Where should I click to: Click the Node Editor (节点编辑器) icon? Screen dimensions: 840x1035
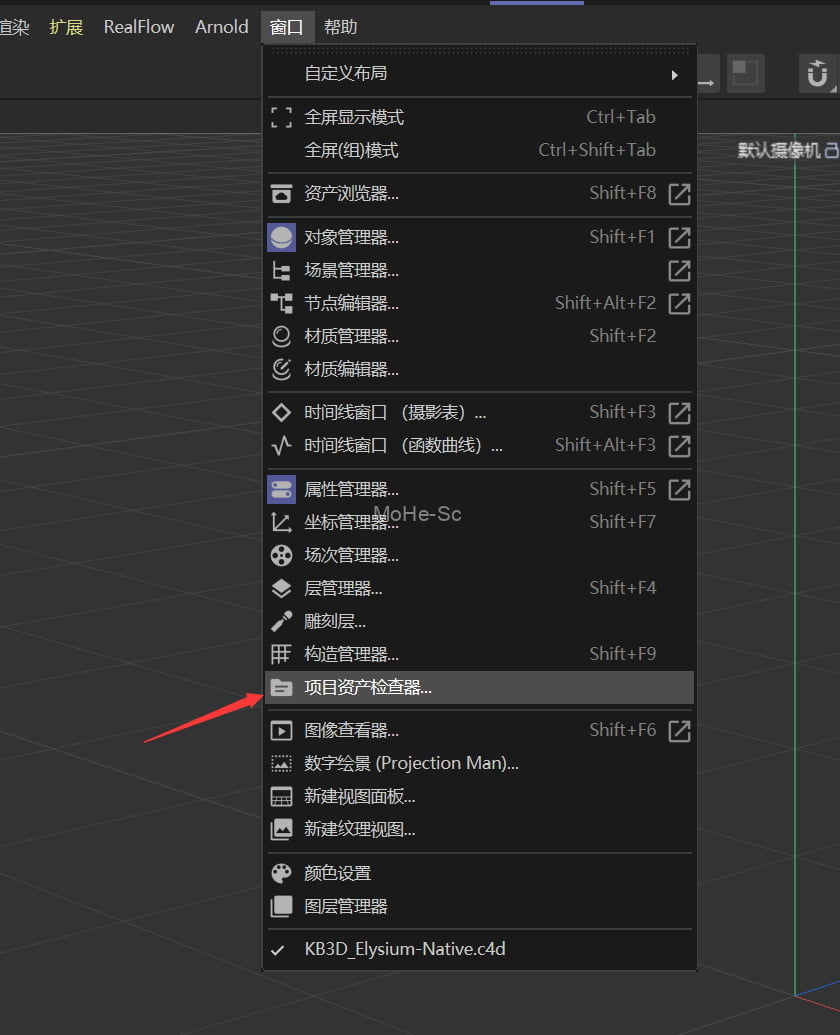[x=282, y=303]
